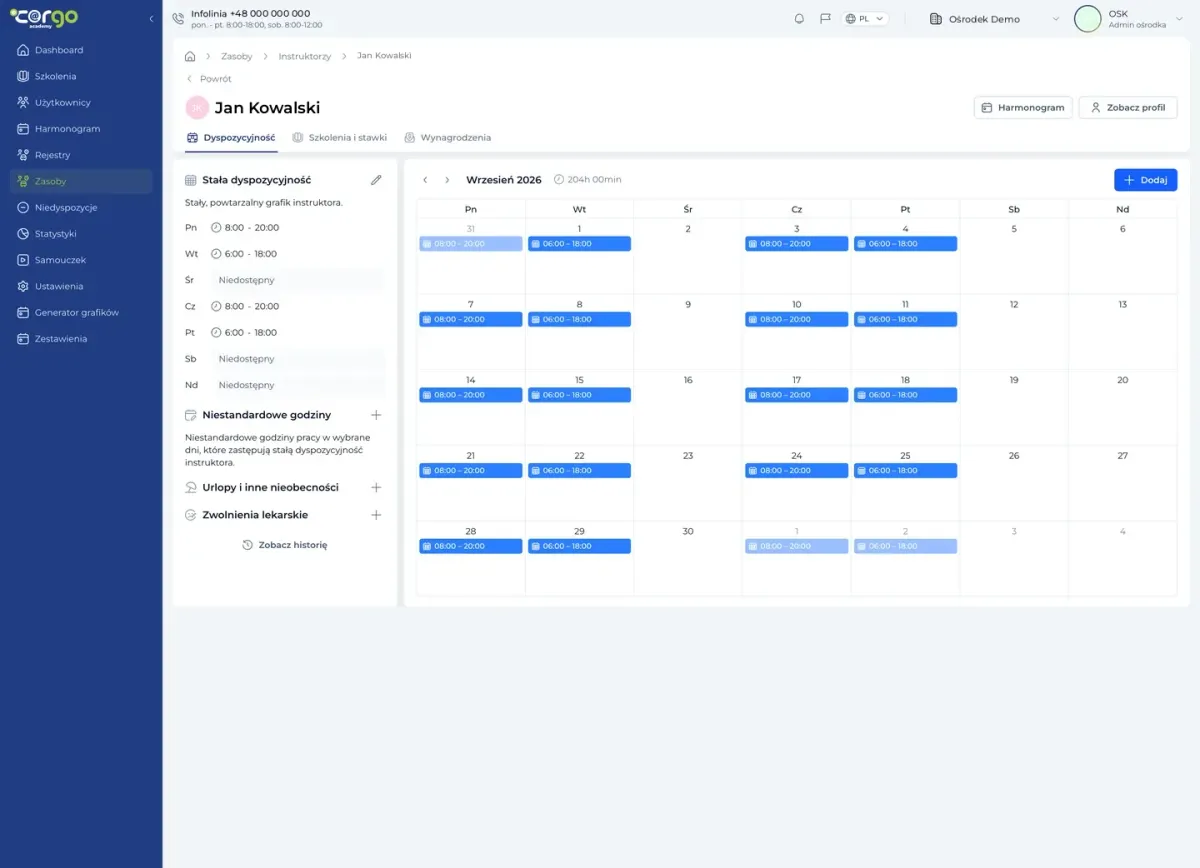
Task: Collapse the sidebar with the chevron icon
Action: (x=151, y=19)
